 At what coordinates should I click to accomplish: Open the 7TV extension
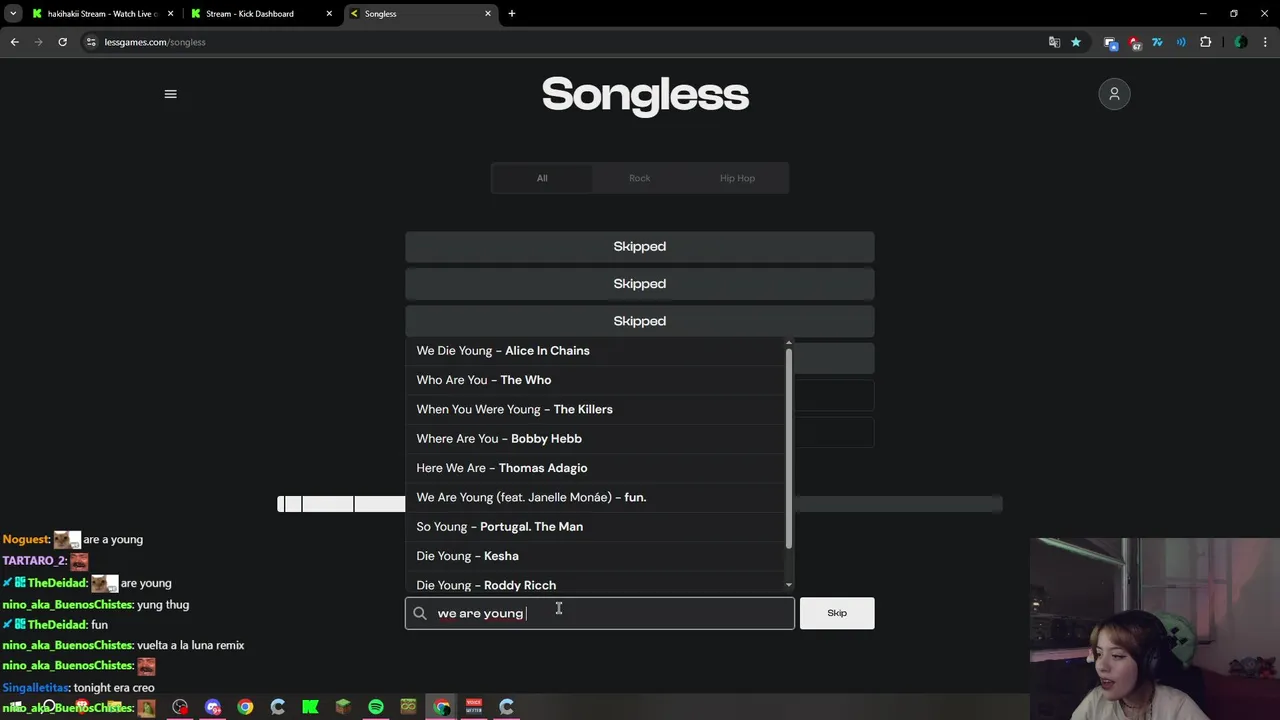click(x=1158, y=42)
